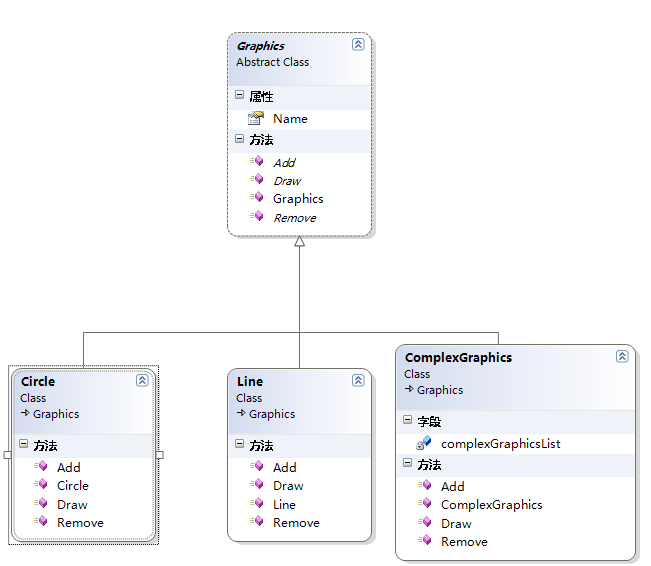Collapse 字段 section in ComplexGraphics
The width and height of the screenshot is (651, 566).
407,419
